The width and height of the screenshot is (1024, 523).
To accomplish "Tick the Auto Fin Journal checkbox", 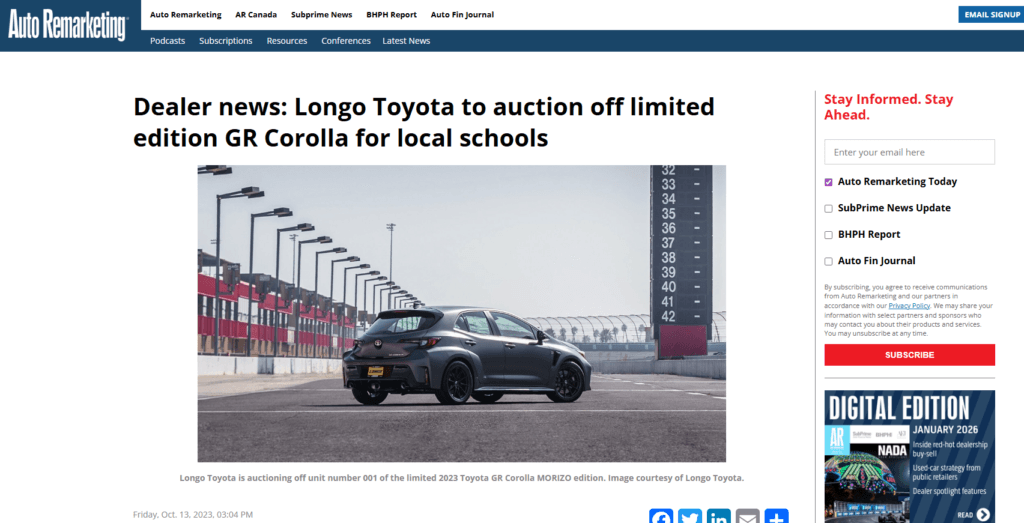I will coord(828,261).
